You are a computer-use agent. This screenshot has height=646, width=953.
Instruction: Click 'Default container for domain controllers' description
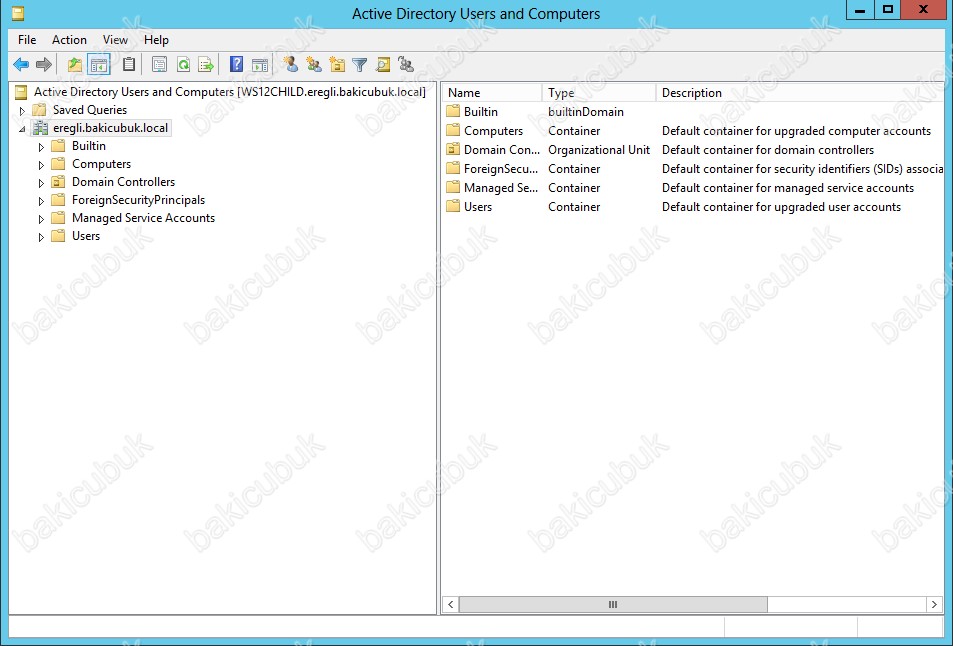pos(768,149)
